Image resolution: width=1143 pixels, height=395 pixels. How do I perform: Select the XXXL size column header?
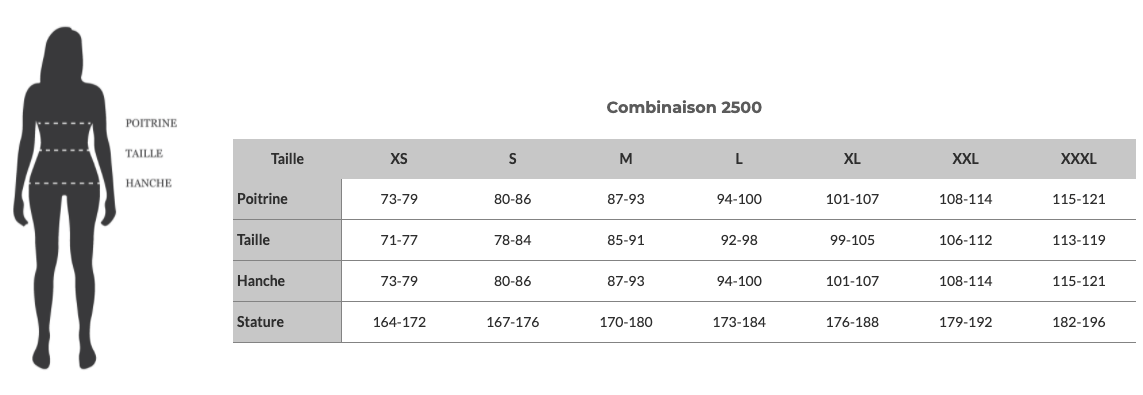[1078, 159]
